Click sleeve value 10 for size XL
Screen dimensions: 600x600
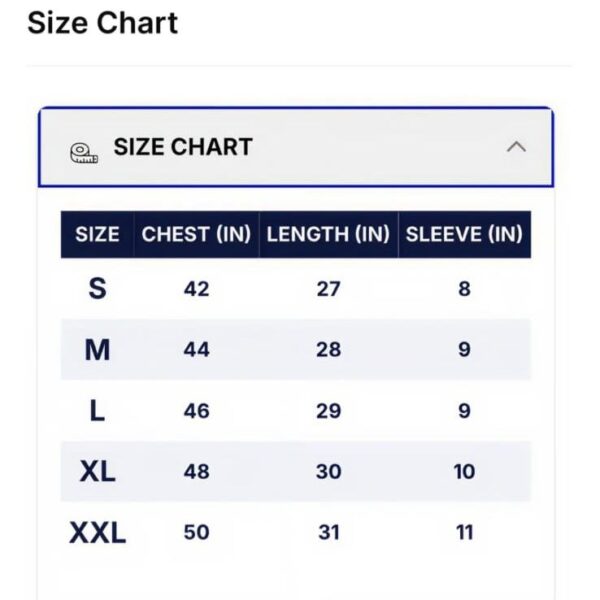pos(464,471)
